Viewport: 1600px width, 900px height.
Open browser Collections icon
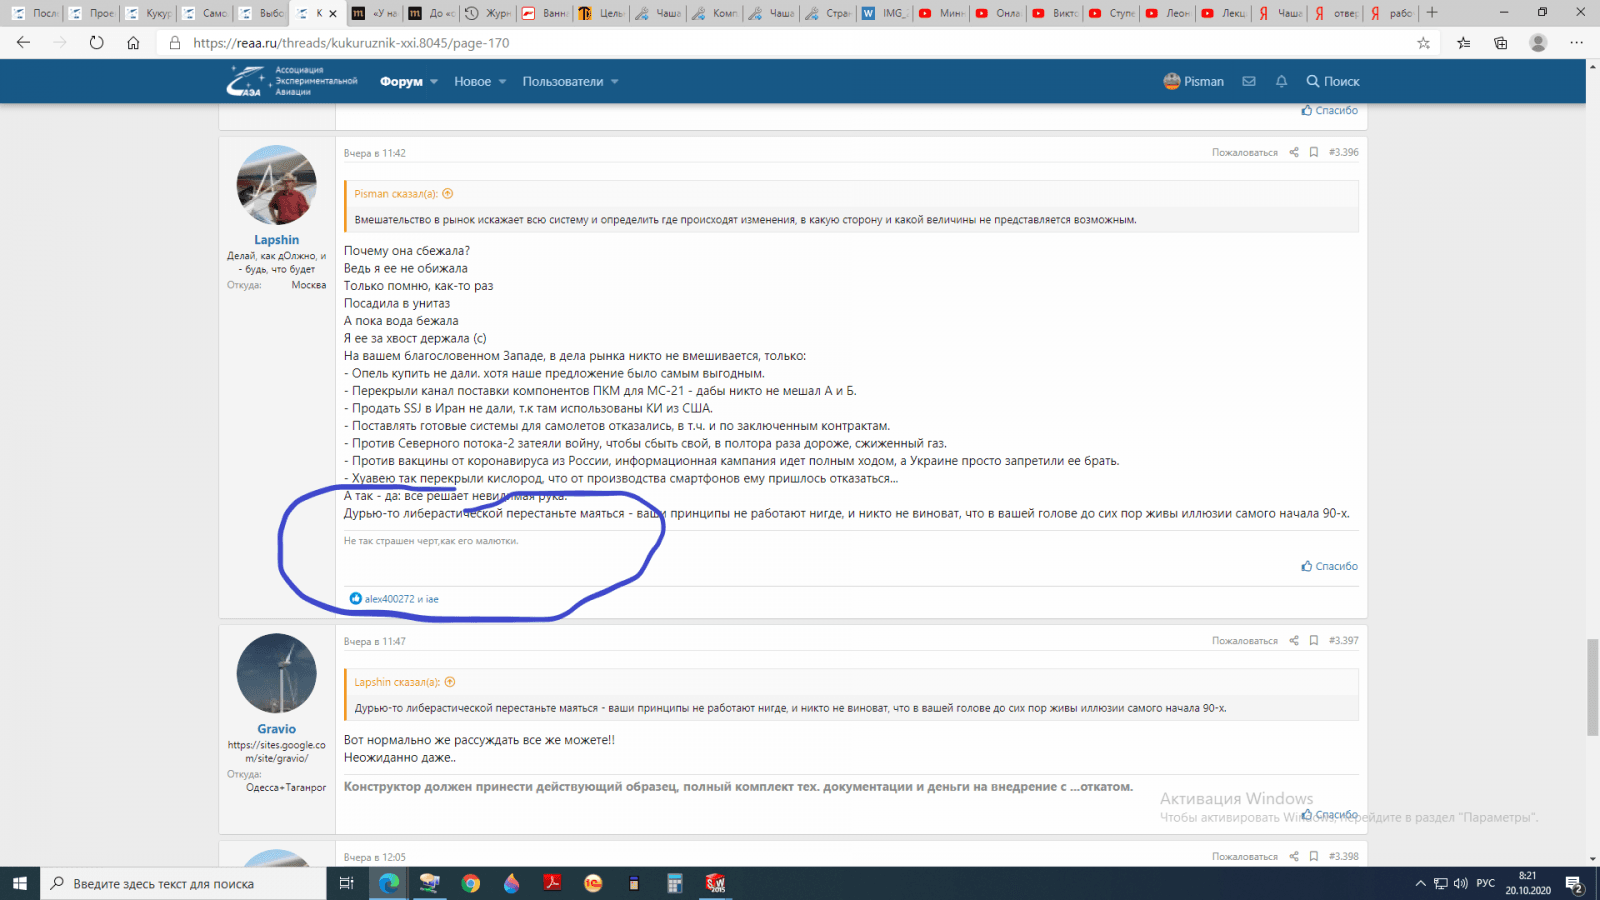pyautogui.click(x=1501, y=43)
